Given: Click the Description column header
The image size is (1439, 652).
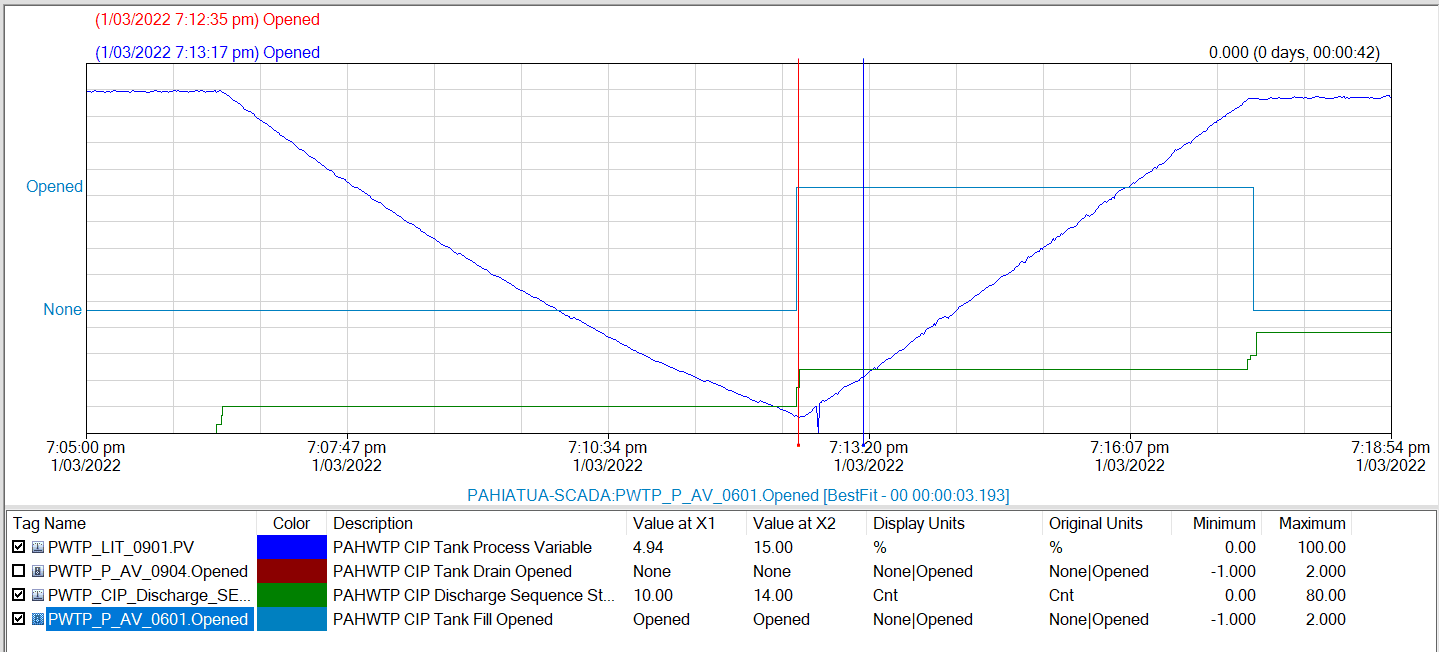Looking at the screenshot, I should (x=373, y=523).
